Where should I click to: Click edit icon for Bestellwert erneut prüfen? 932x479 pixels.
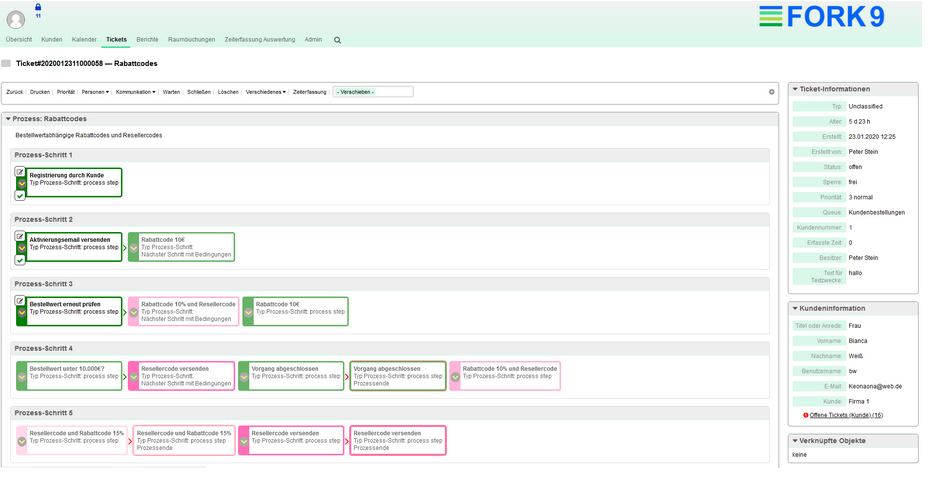click(20, 300)
